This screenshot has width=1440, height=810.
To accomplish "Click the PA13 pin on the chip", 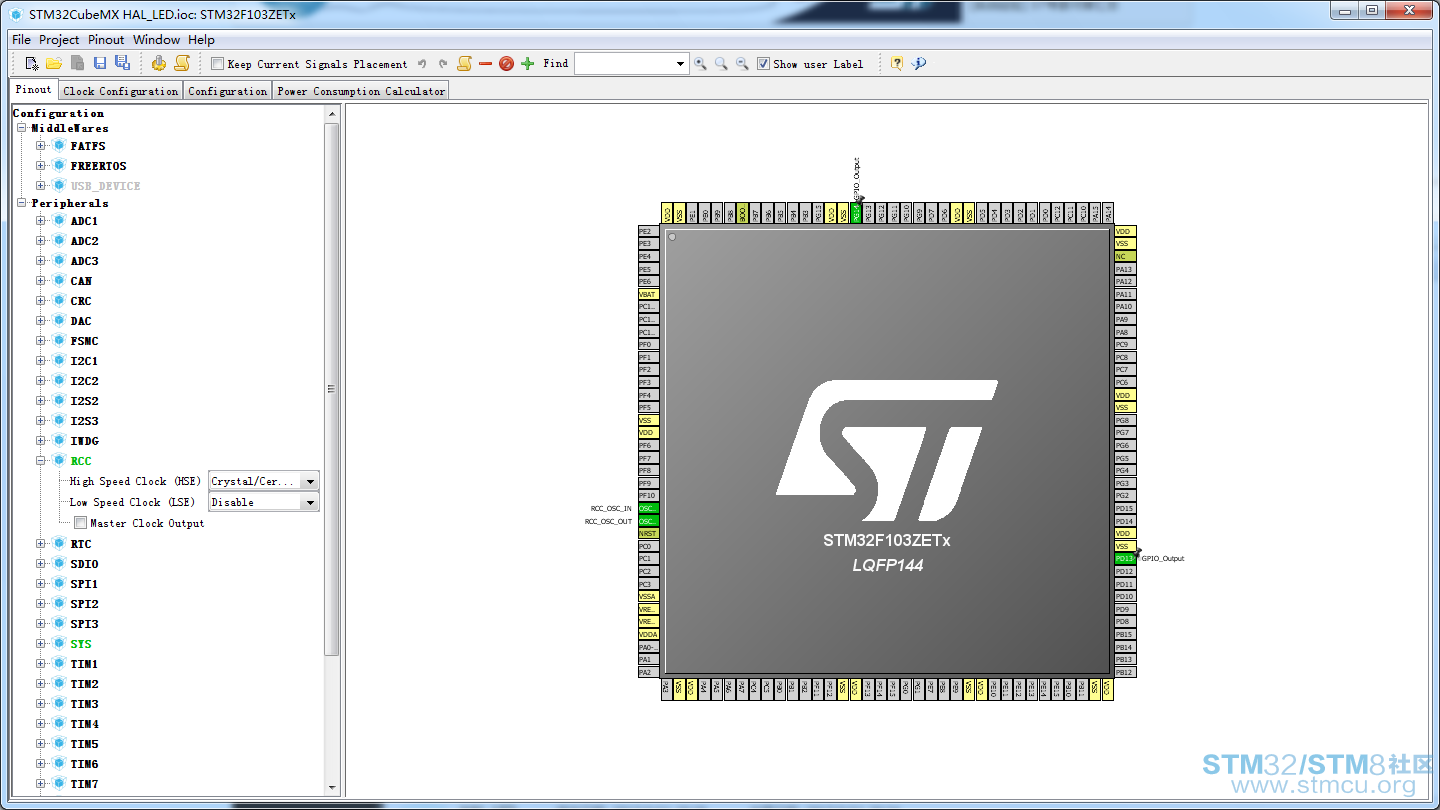I will [x=1125, y=269].
